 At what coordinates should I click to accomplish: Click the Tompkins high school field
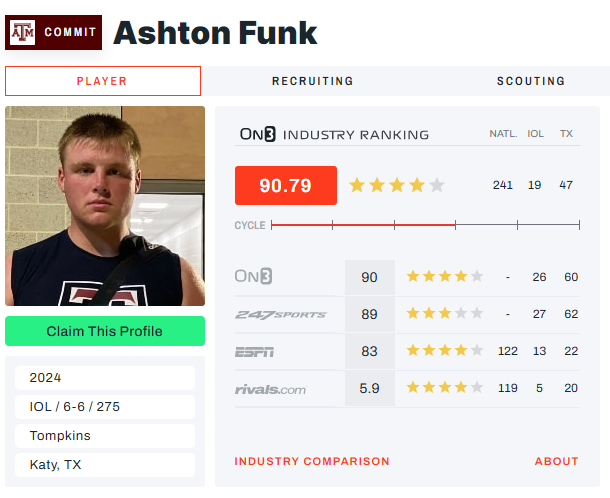(x=105, y=436)
